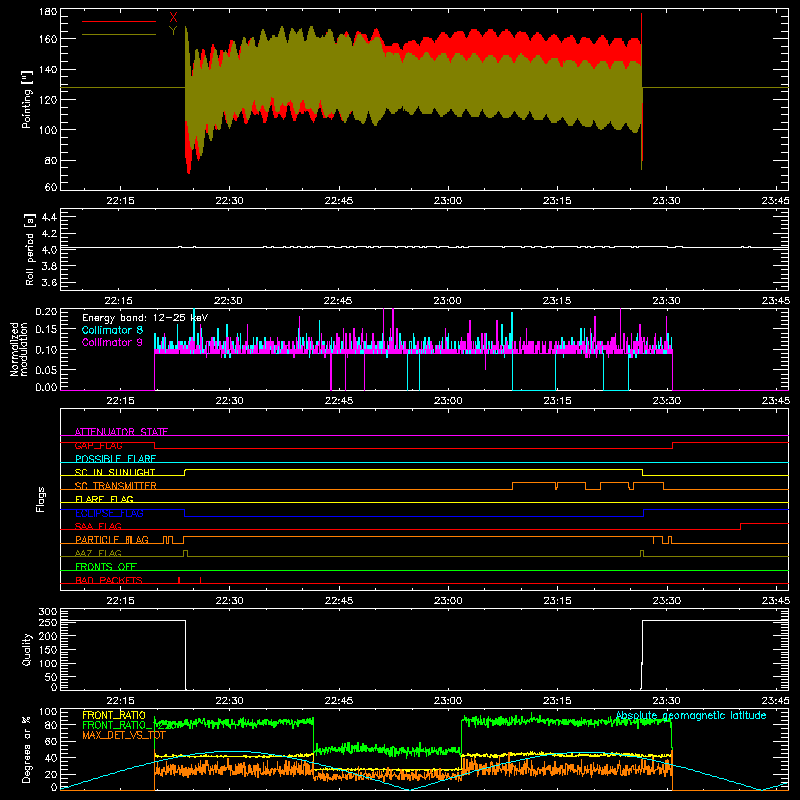Click the 'Normalized modulation' axis title
The height and width of the screenshot is (800, 800).
(x=19, y=349)
